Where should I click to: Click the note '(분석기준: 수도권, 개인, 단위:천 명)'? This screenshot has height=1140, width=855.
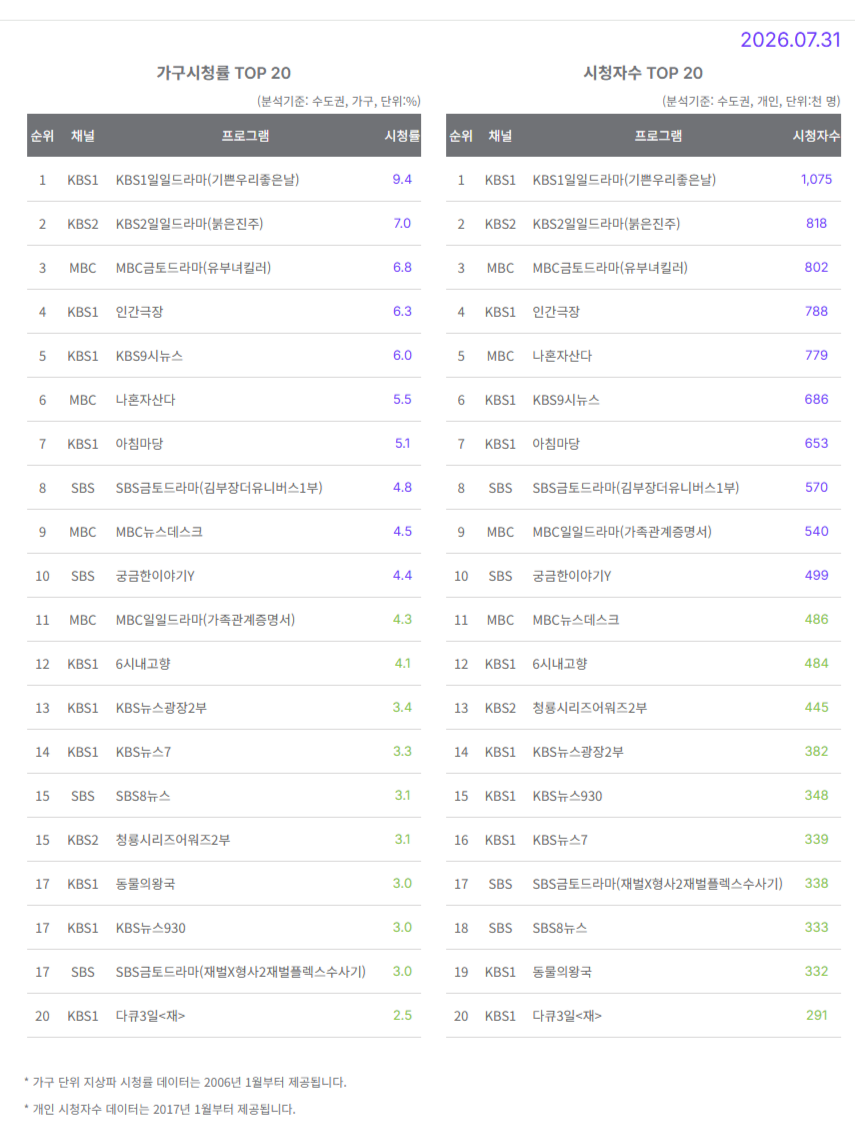click(x=751, y=101)
